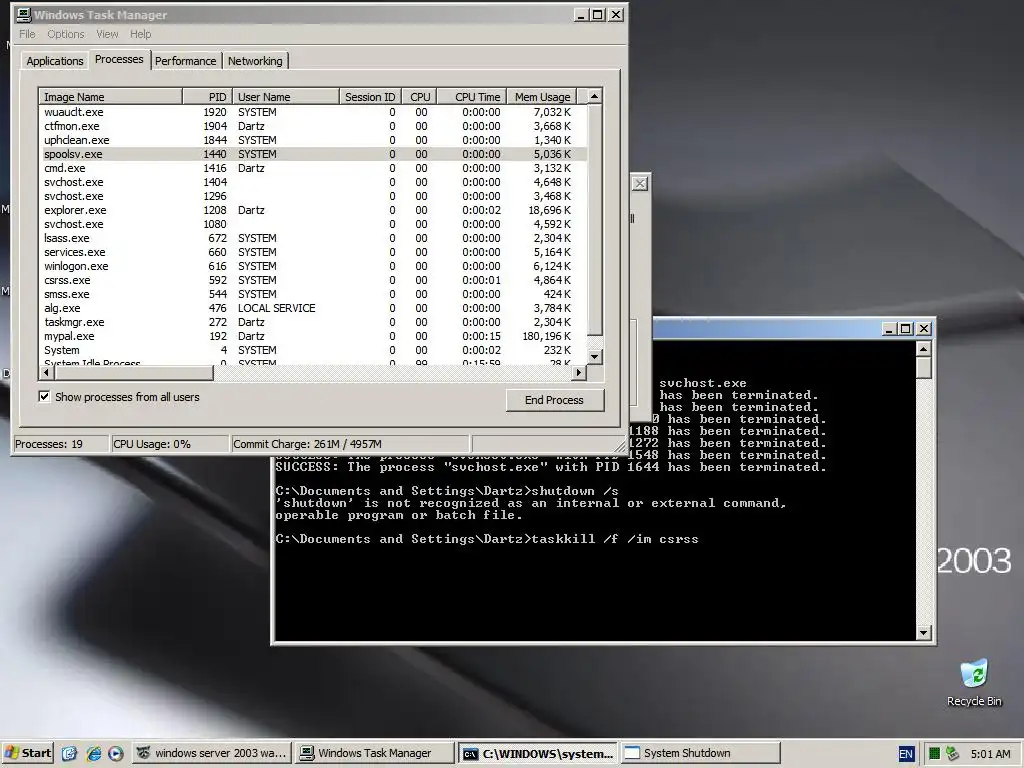This screenshot has height=768, width=1024.
Task: Select the wuauclt.exe process row
Action: [313, 112]
